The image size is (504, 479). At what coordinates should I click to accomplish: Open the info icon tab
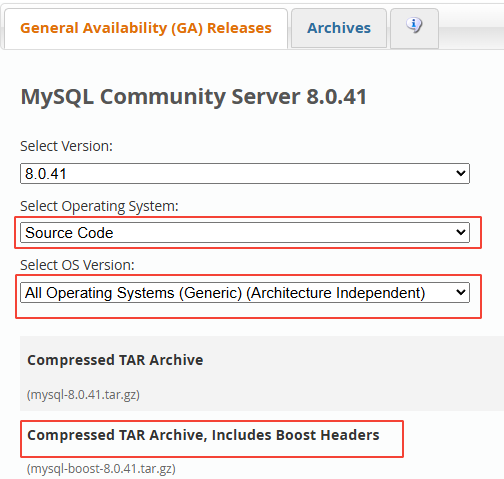[x=414, y=28]
